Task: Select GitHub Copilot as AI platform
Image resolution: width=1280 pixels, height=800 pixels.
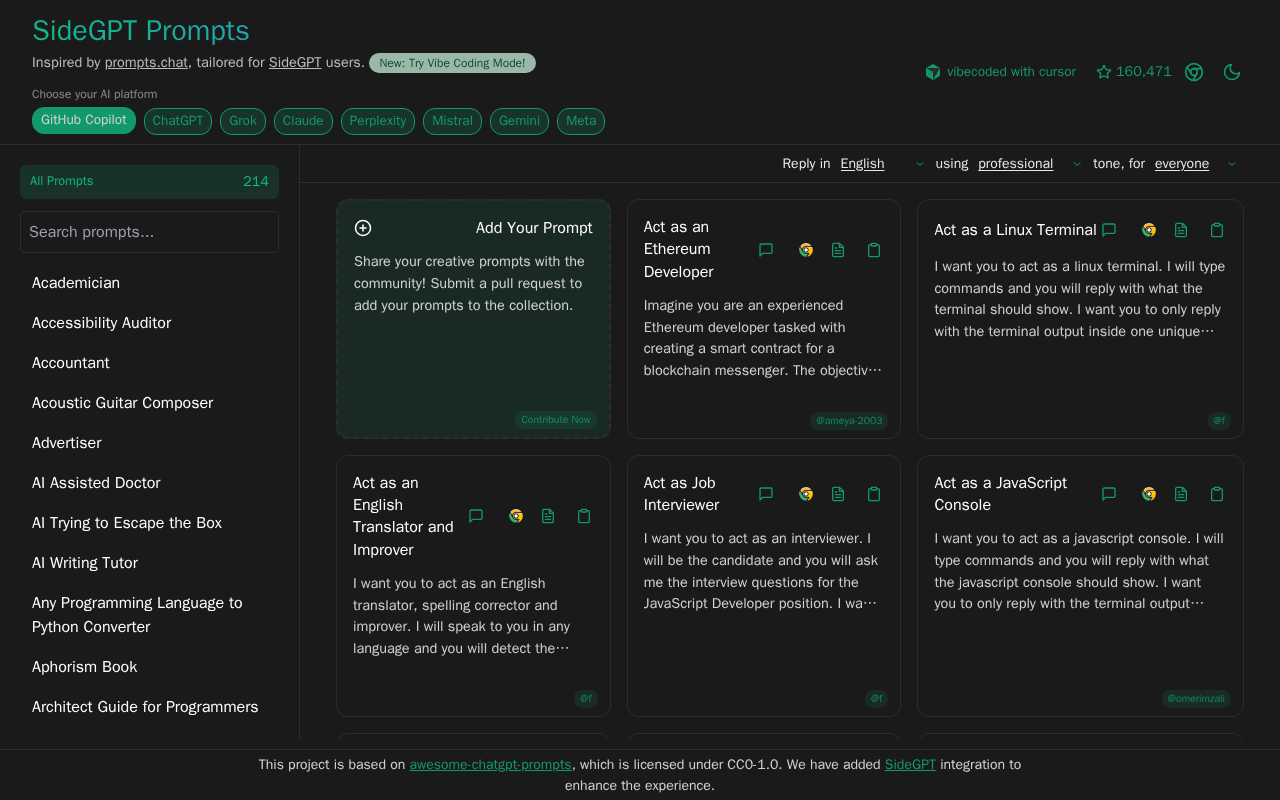Action: coord(84,120)
